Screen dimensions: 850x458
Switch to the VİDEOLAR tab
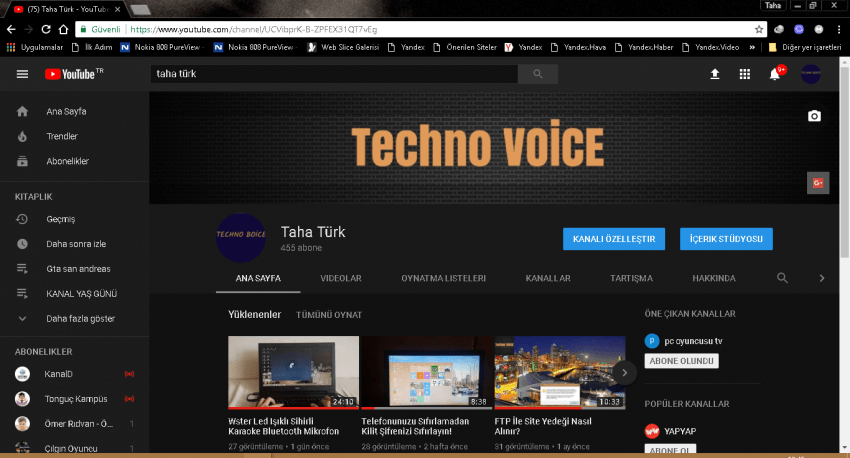tap(341, 278)
